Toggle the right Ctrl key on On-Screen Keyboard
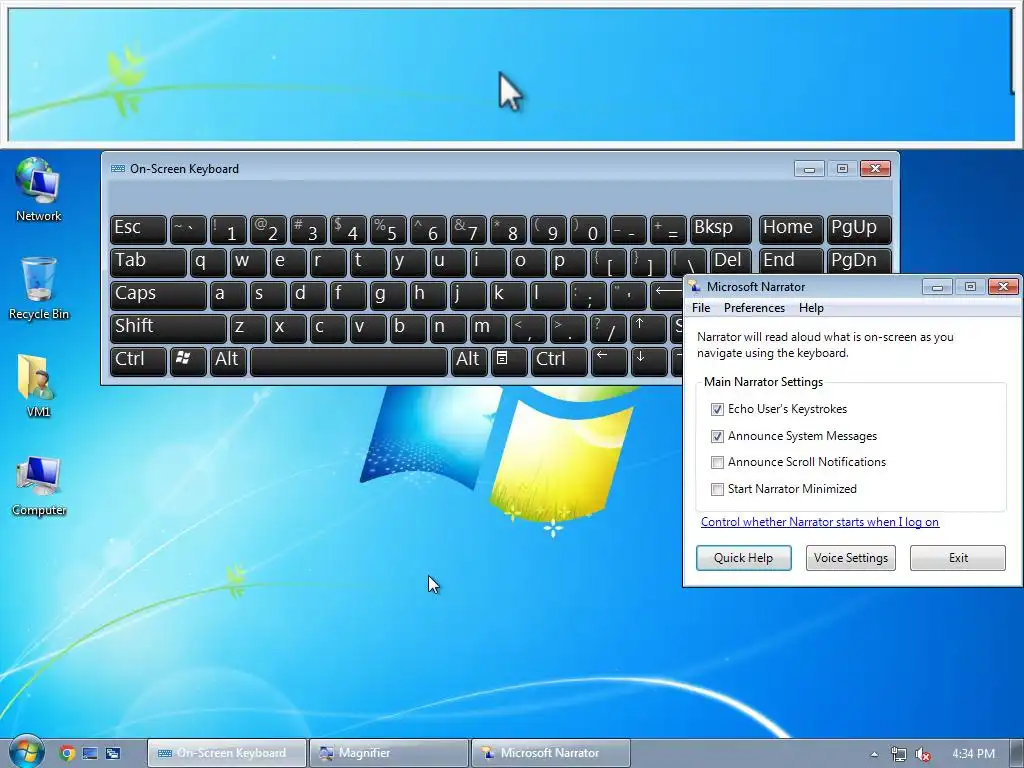Viewport: 1024px width, 768px height. pos(560,360)
